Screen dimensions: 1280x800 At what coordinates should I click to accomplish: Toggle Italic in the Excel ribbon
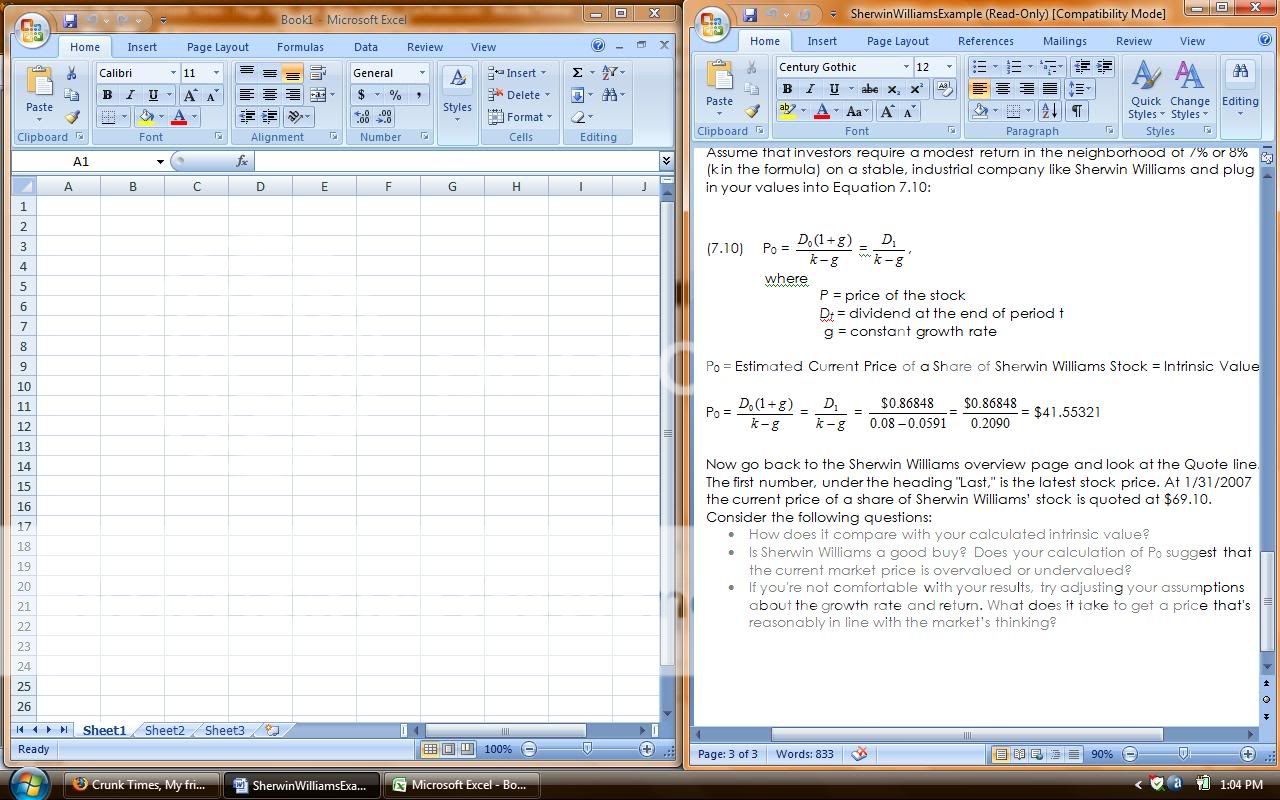(x=130, y=95)
